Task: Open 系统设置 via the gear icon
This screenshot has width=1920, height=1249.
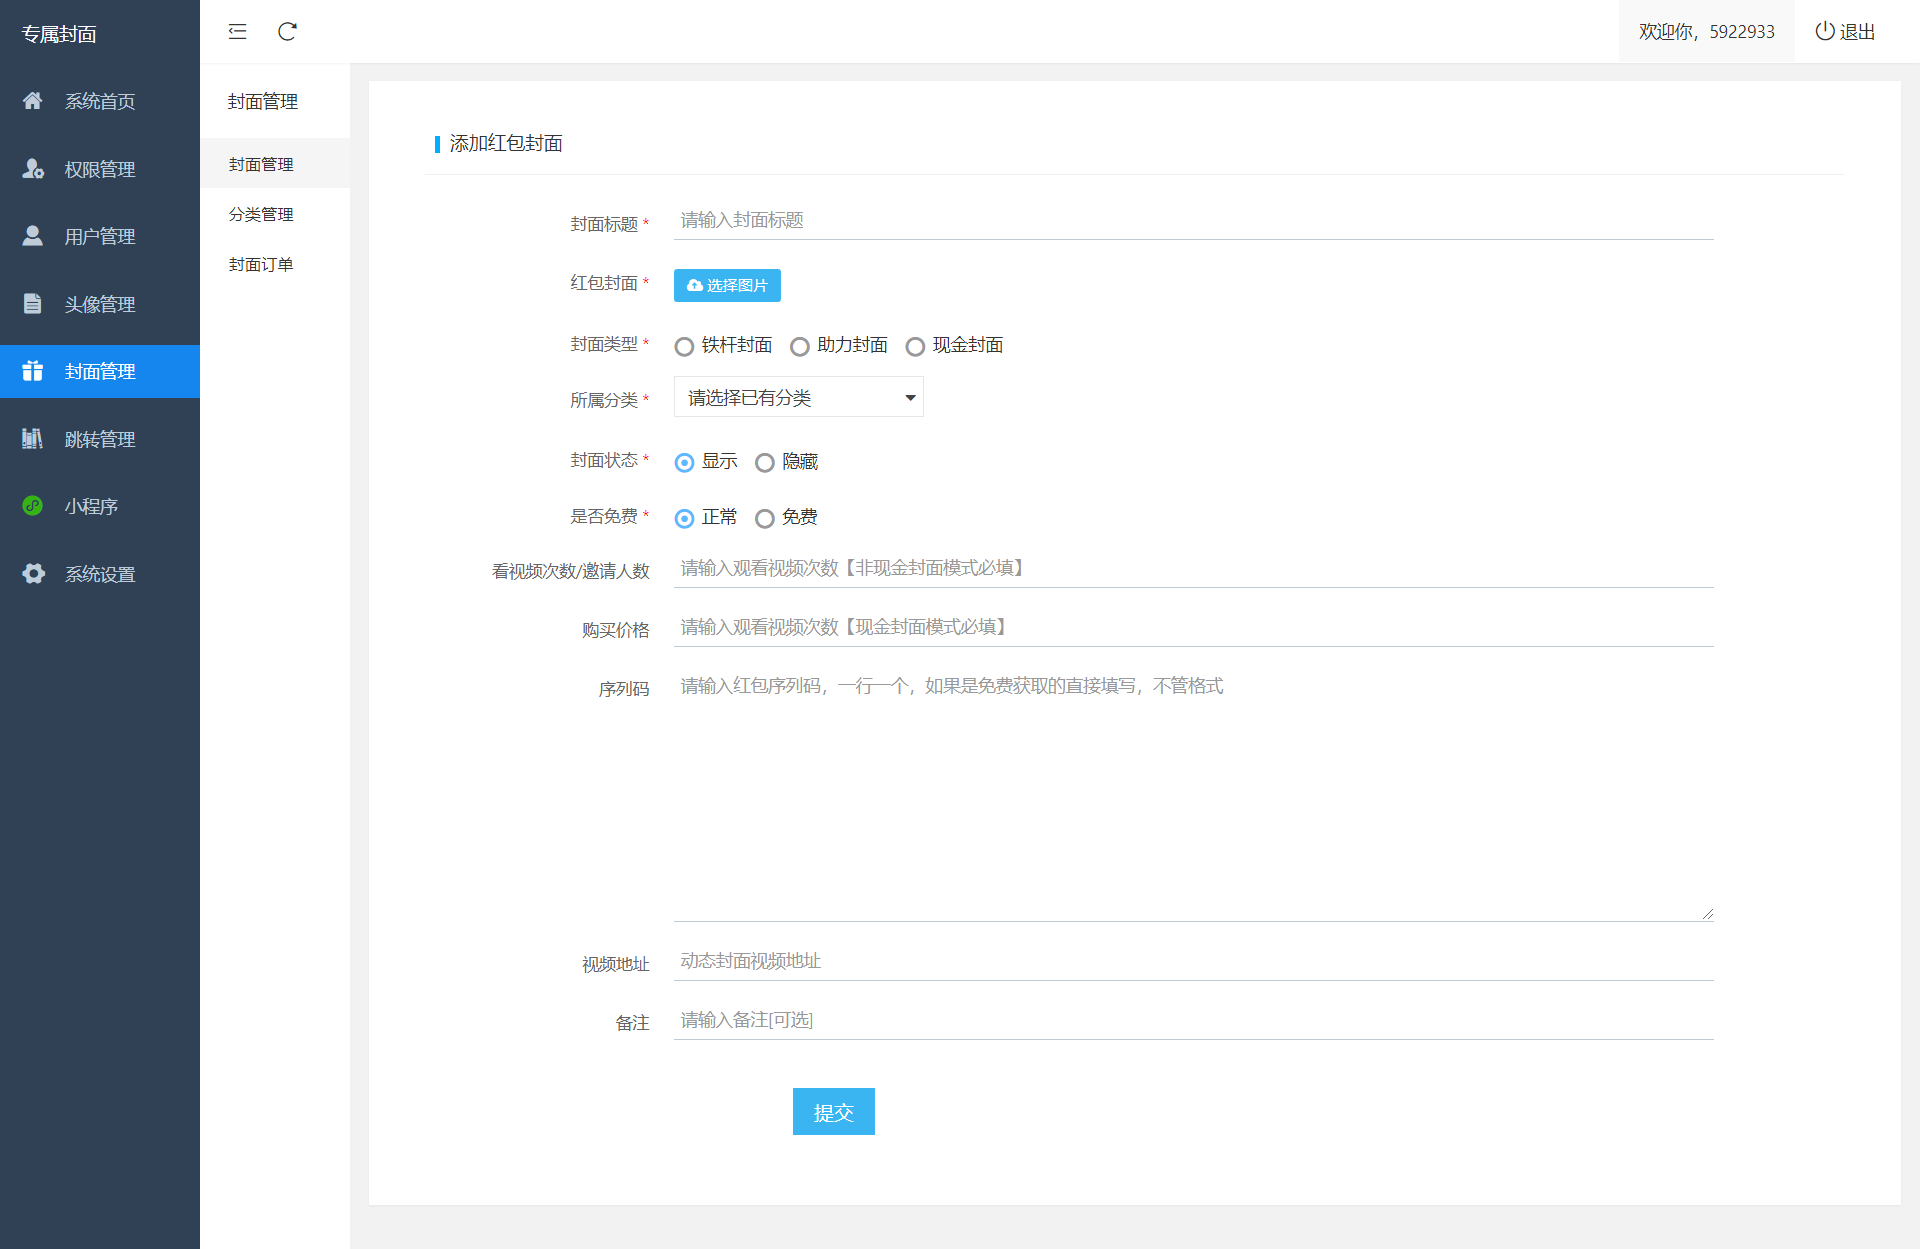Action: click(x=33, y=573)
